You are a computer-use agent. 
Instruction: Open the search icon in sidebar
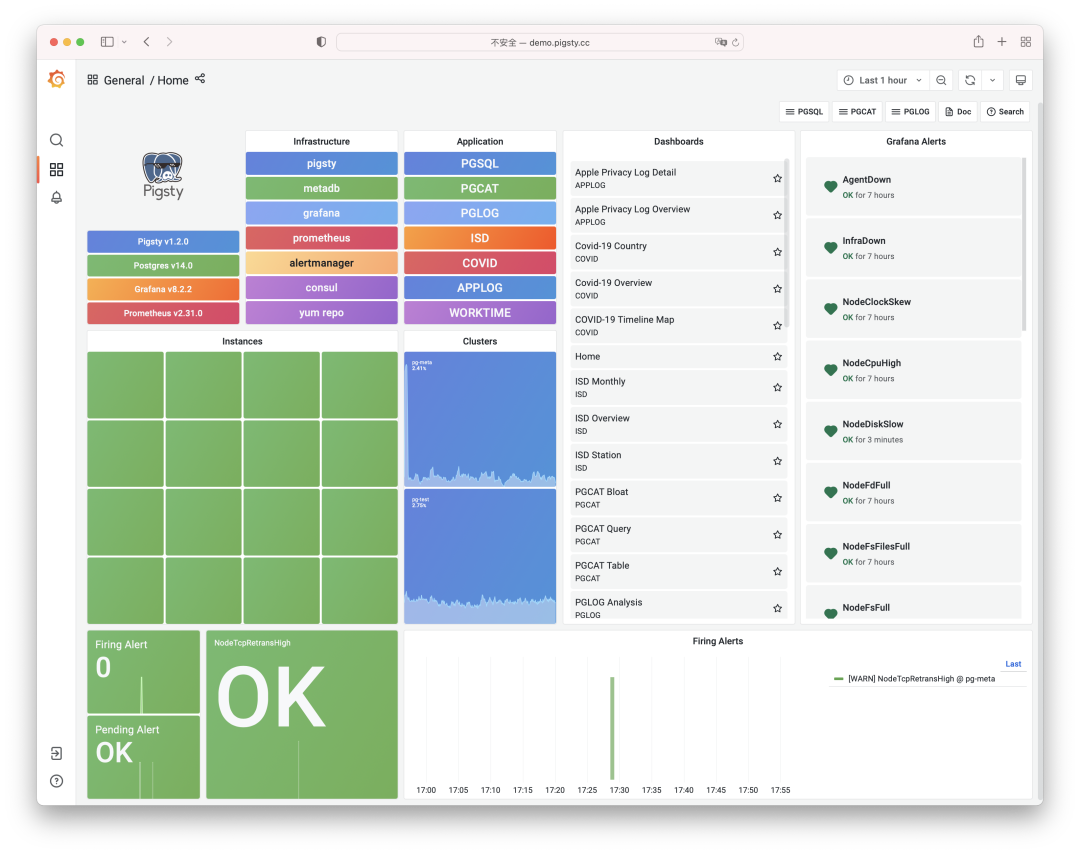[57, 140]
